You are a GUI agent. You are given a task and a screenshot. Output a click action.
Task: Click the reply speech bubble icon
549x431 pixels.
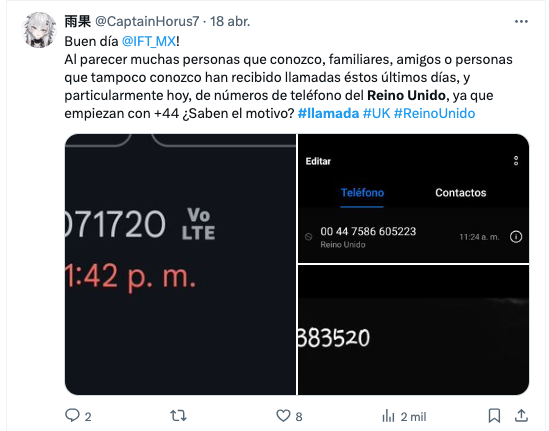pyautogui.click(x=72, y=416)
